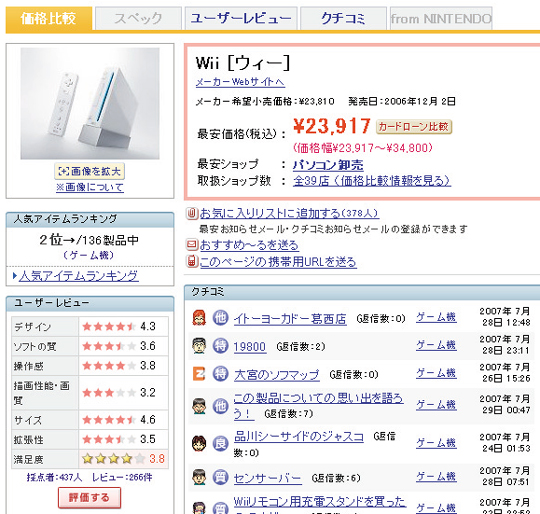540x514 pixels.
Task: Open the ※画像について link
Action: 90,187
